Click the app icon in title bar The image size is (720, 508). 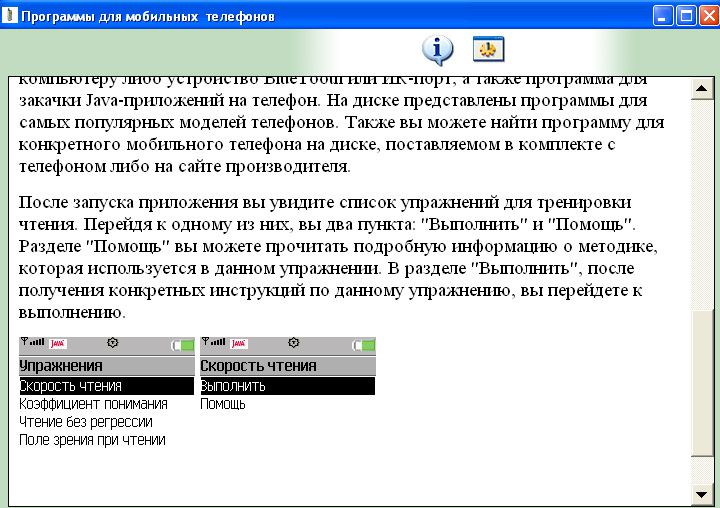point(10,16)
